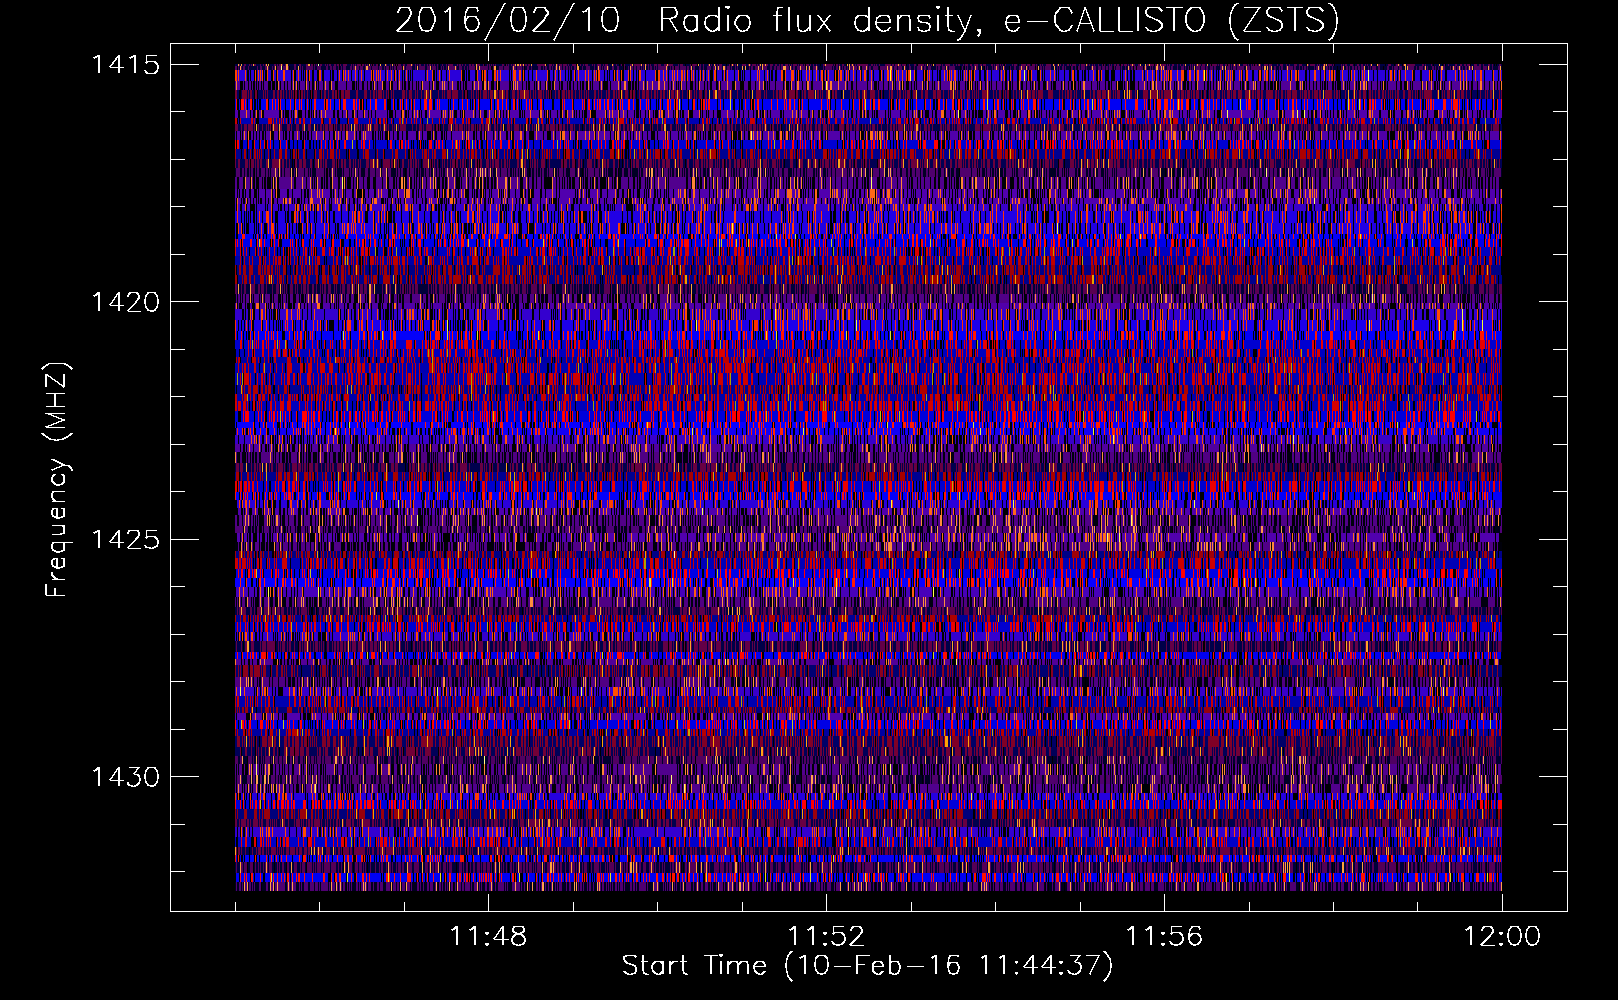Click the plot title '2016/02/10 Radio flux density, e-CALLISTO (ZSTS)'
1618x1000 pixels.
coord(867,21)
